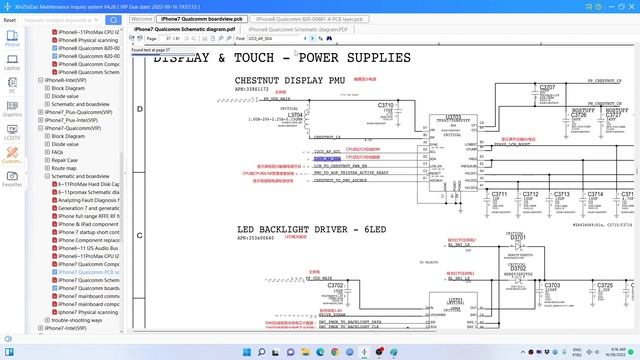The width and height of the screenshot is (640, 360).
Task: Expand trouble-shooting ways node
Action: [x=47, y=320]
